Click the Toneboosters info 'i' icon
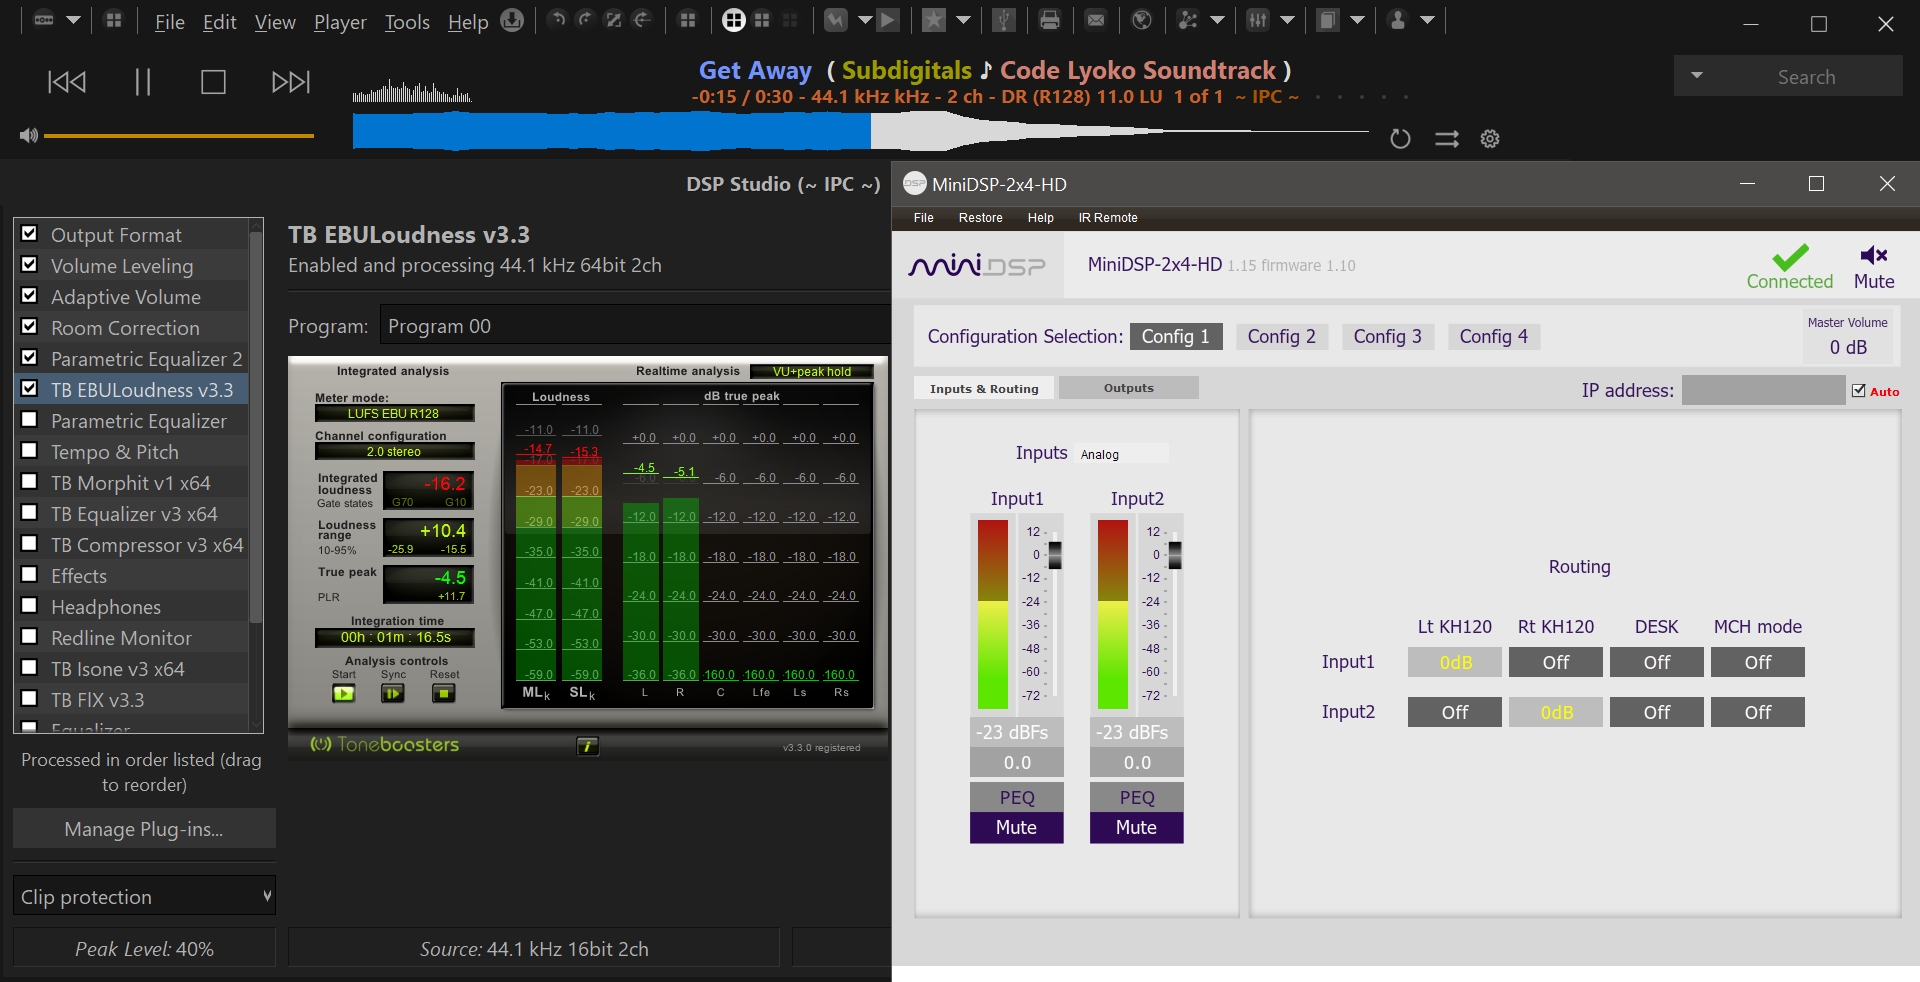 588,746
